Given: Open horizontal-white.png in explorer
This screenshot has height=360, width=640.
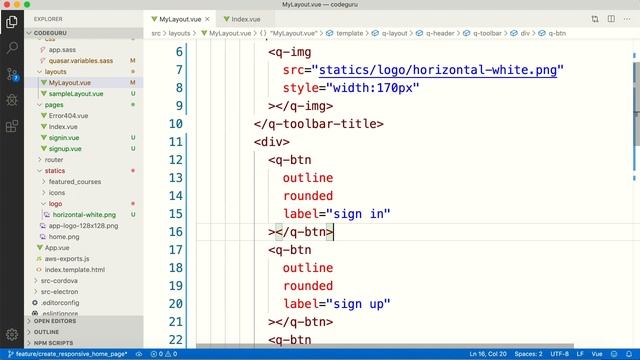Looking at the screenshot, I should (x=84, y=215).
